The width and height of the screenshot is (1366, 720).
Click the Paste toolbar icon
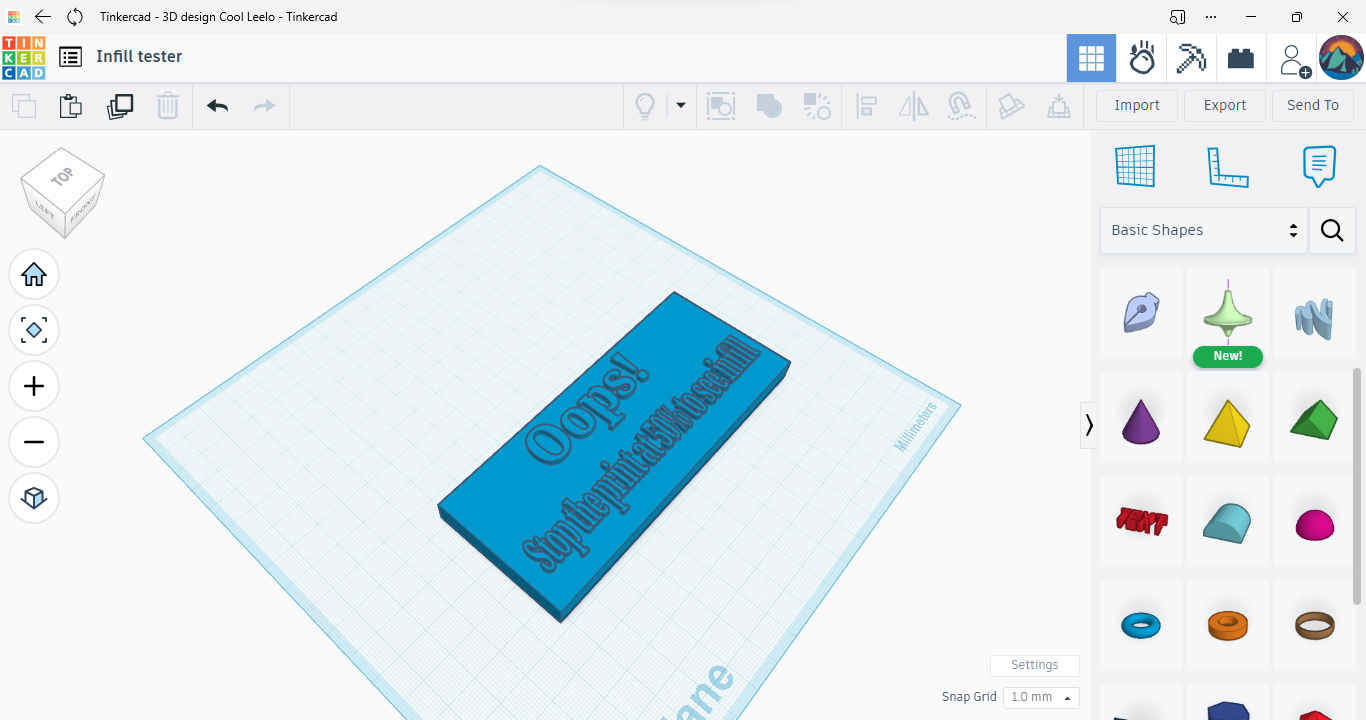tap(70, 106)
